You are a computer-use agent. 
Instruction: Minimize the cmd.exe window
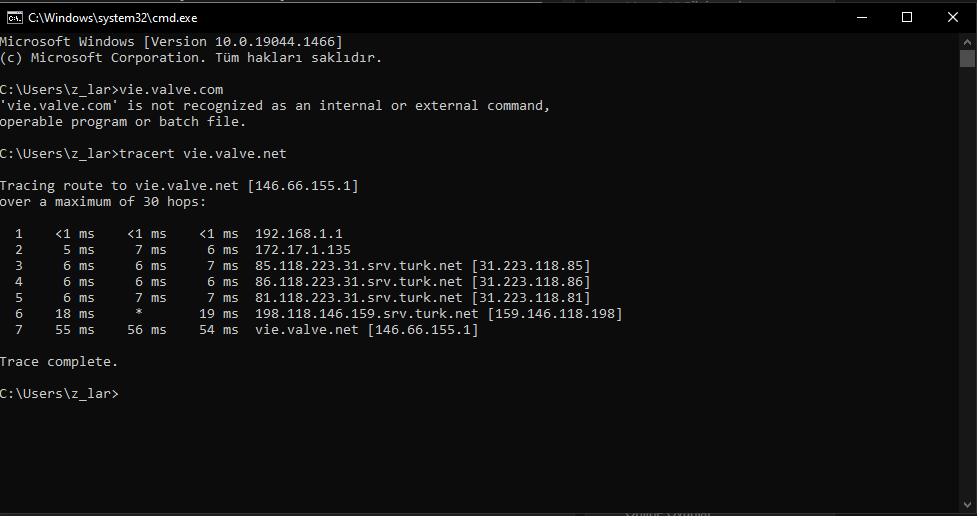pos(862,17)
